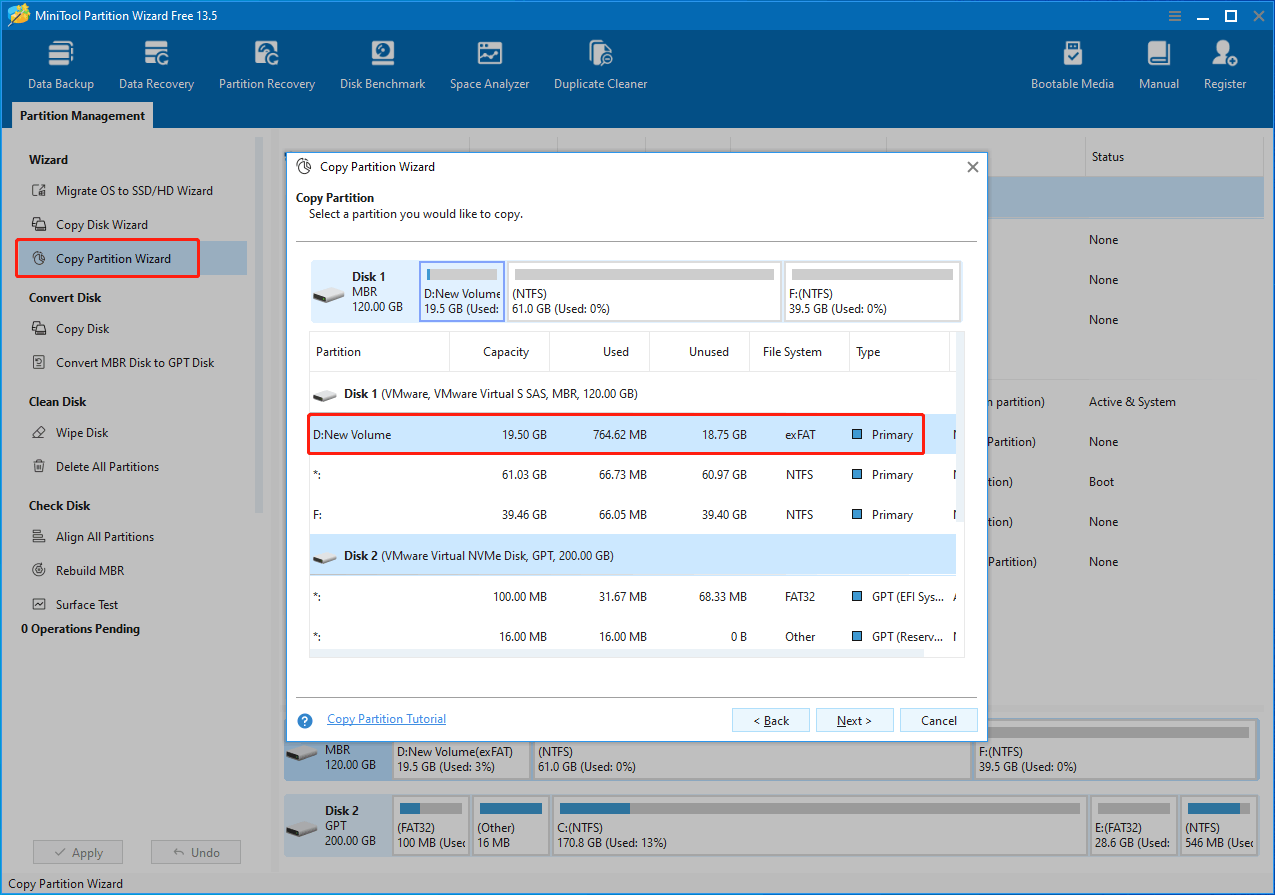Open Partition Recovery
Screen dimensions: 1275x895
[x=266, y=63]
